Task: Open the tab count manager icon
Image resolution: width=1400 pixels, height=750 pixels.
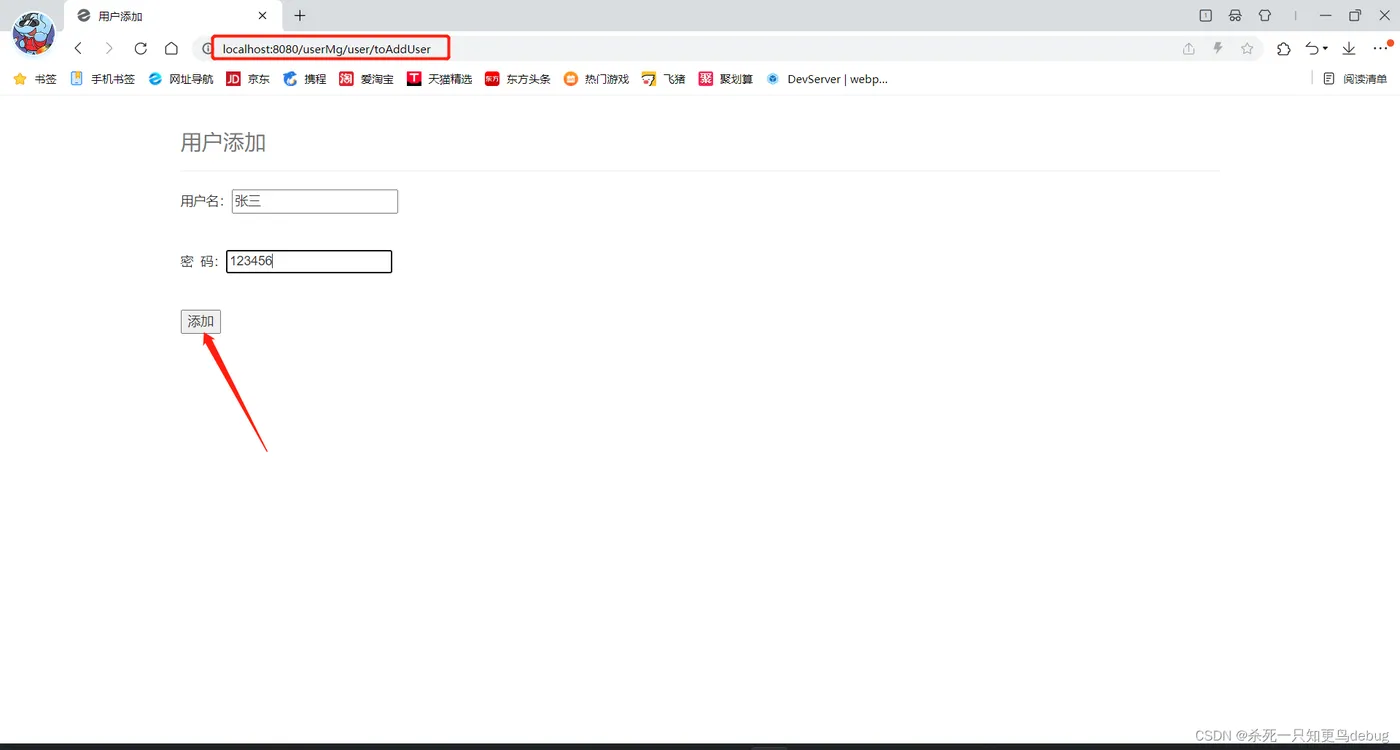Action: pyautogui.click(x=1206, y=16)
